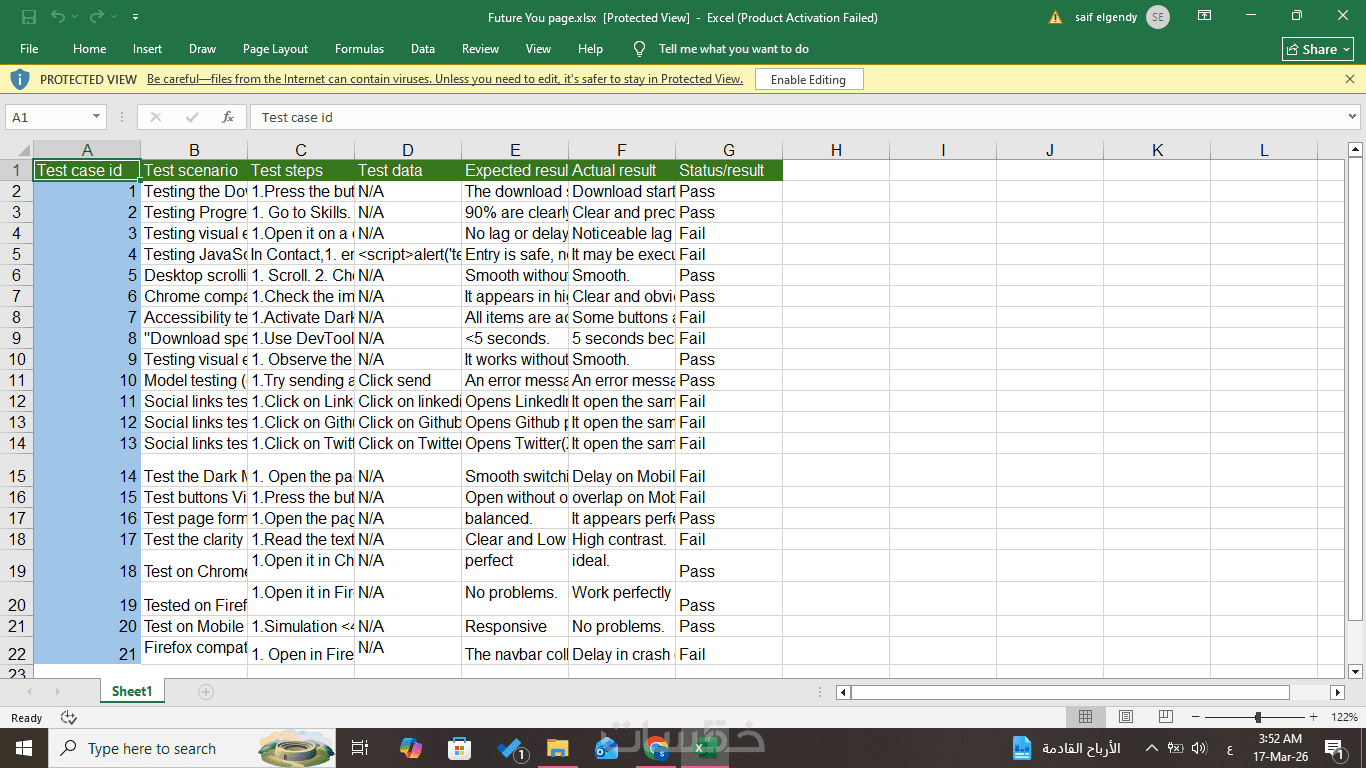Screen dimensions: 1366x768
Task: Open Copilot from the taskbar
Action: [410, 748]
